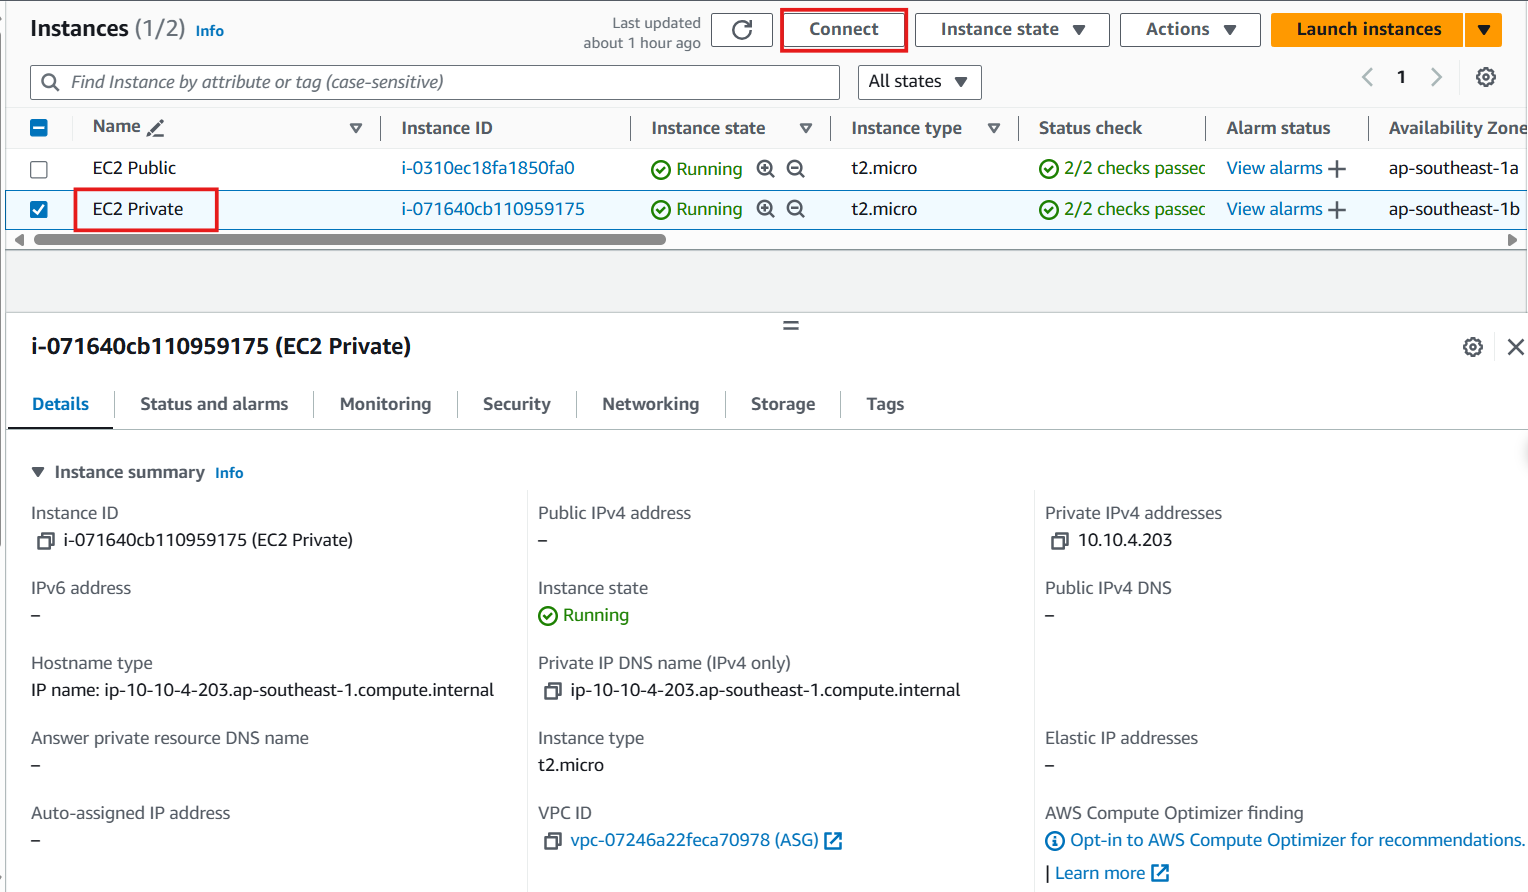Image resolution: width=1528 pixels, height=892 pixels.
Task: Click search magnifier icon in filter box
Action: click(x=50, y=82)
